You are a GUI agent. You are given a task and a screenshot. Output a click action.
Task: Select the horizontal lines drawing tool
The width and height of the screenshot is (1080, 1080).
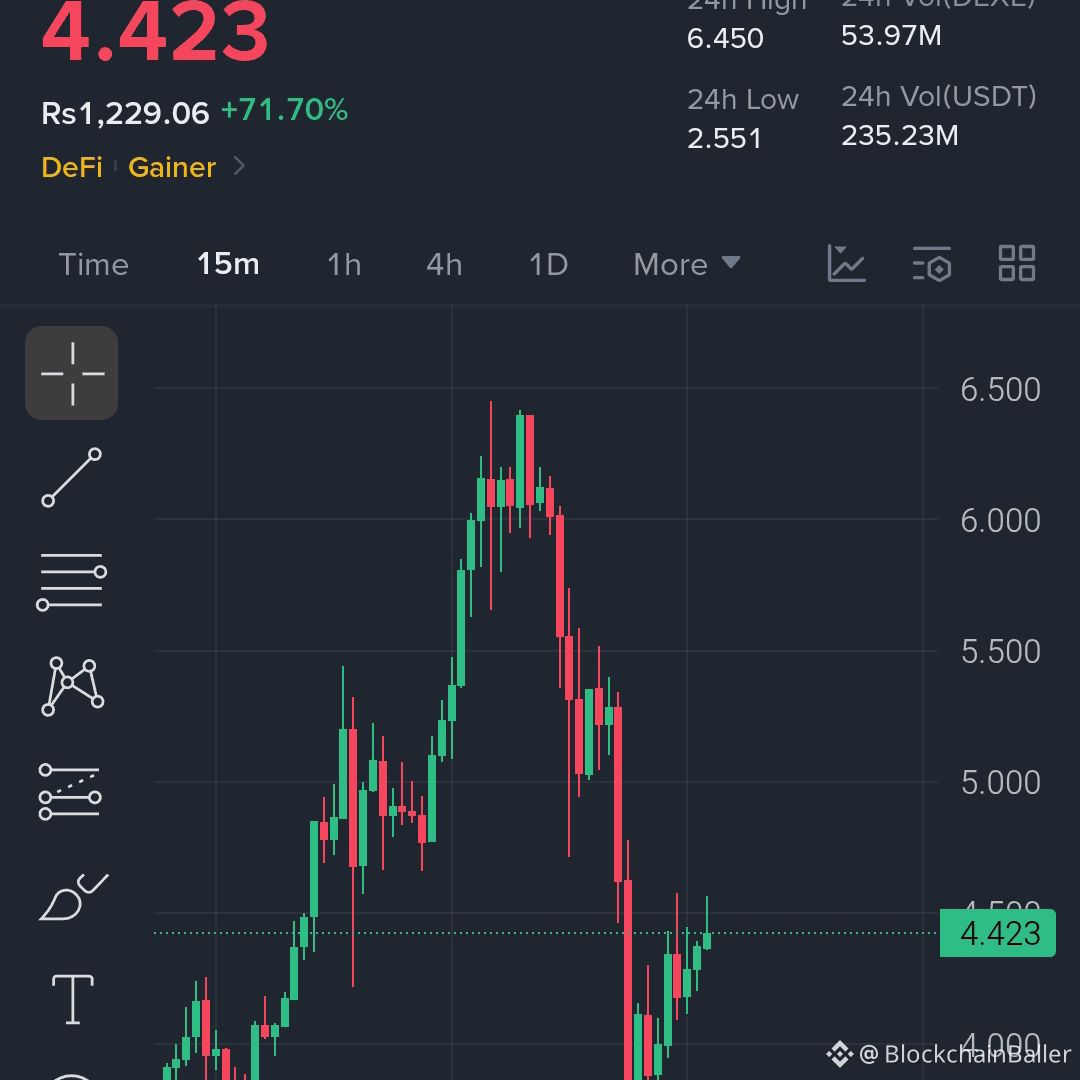coord(72,581)
